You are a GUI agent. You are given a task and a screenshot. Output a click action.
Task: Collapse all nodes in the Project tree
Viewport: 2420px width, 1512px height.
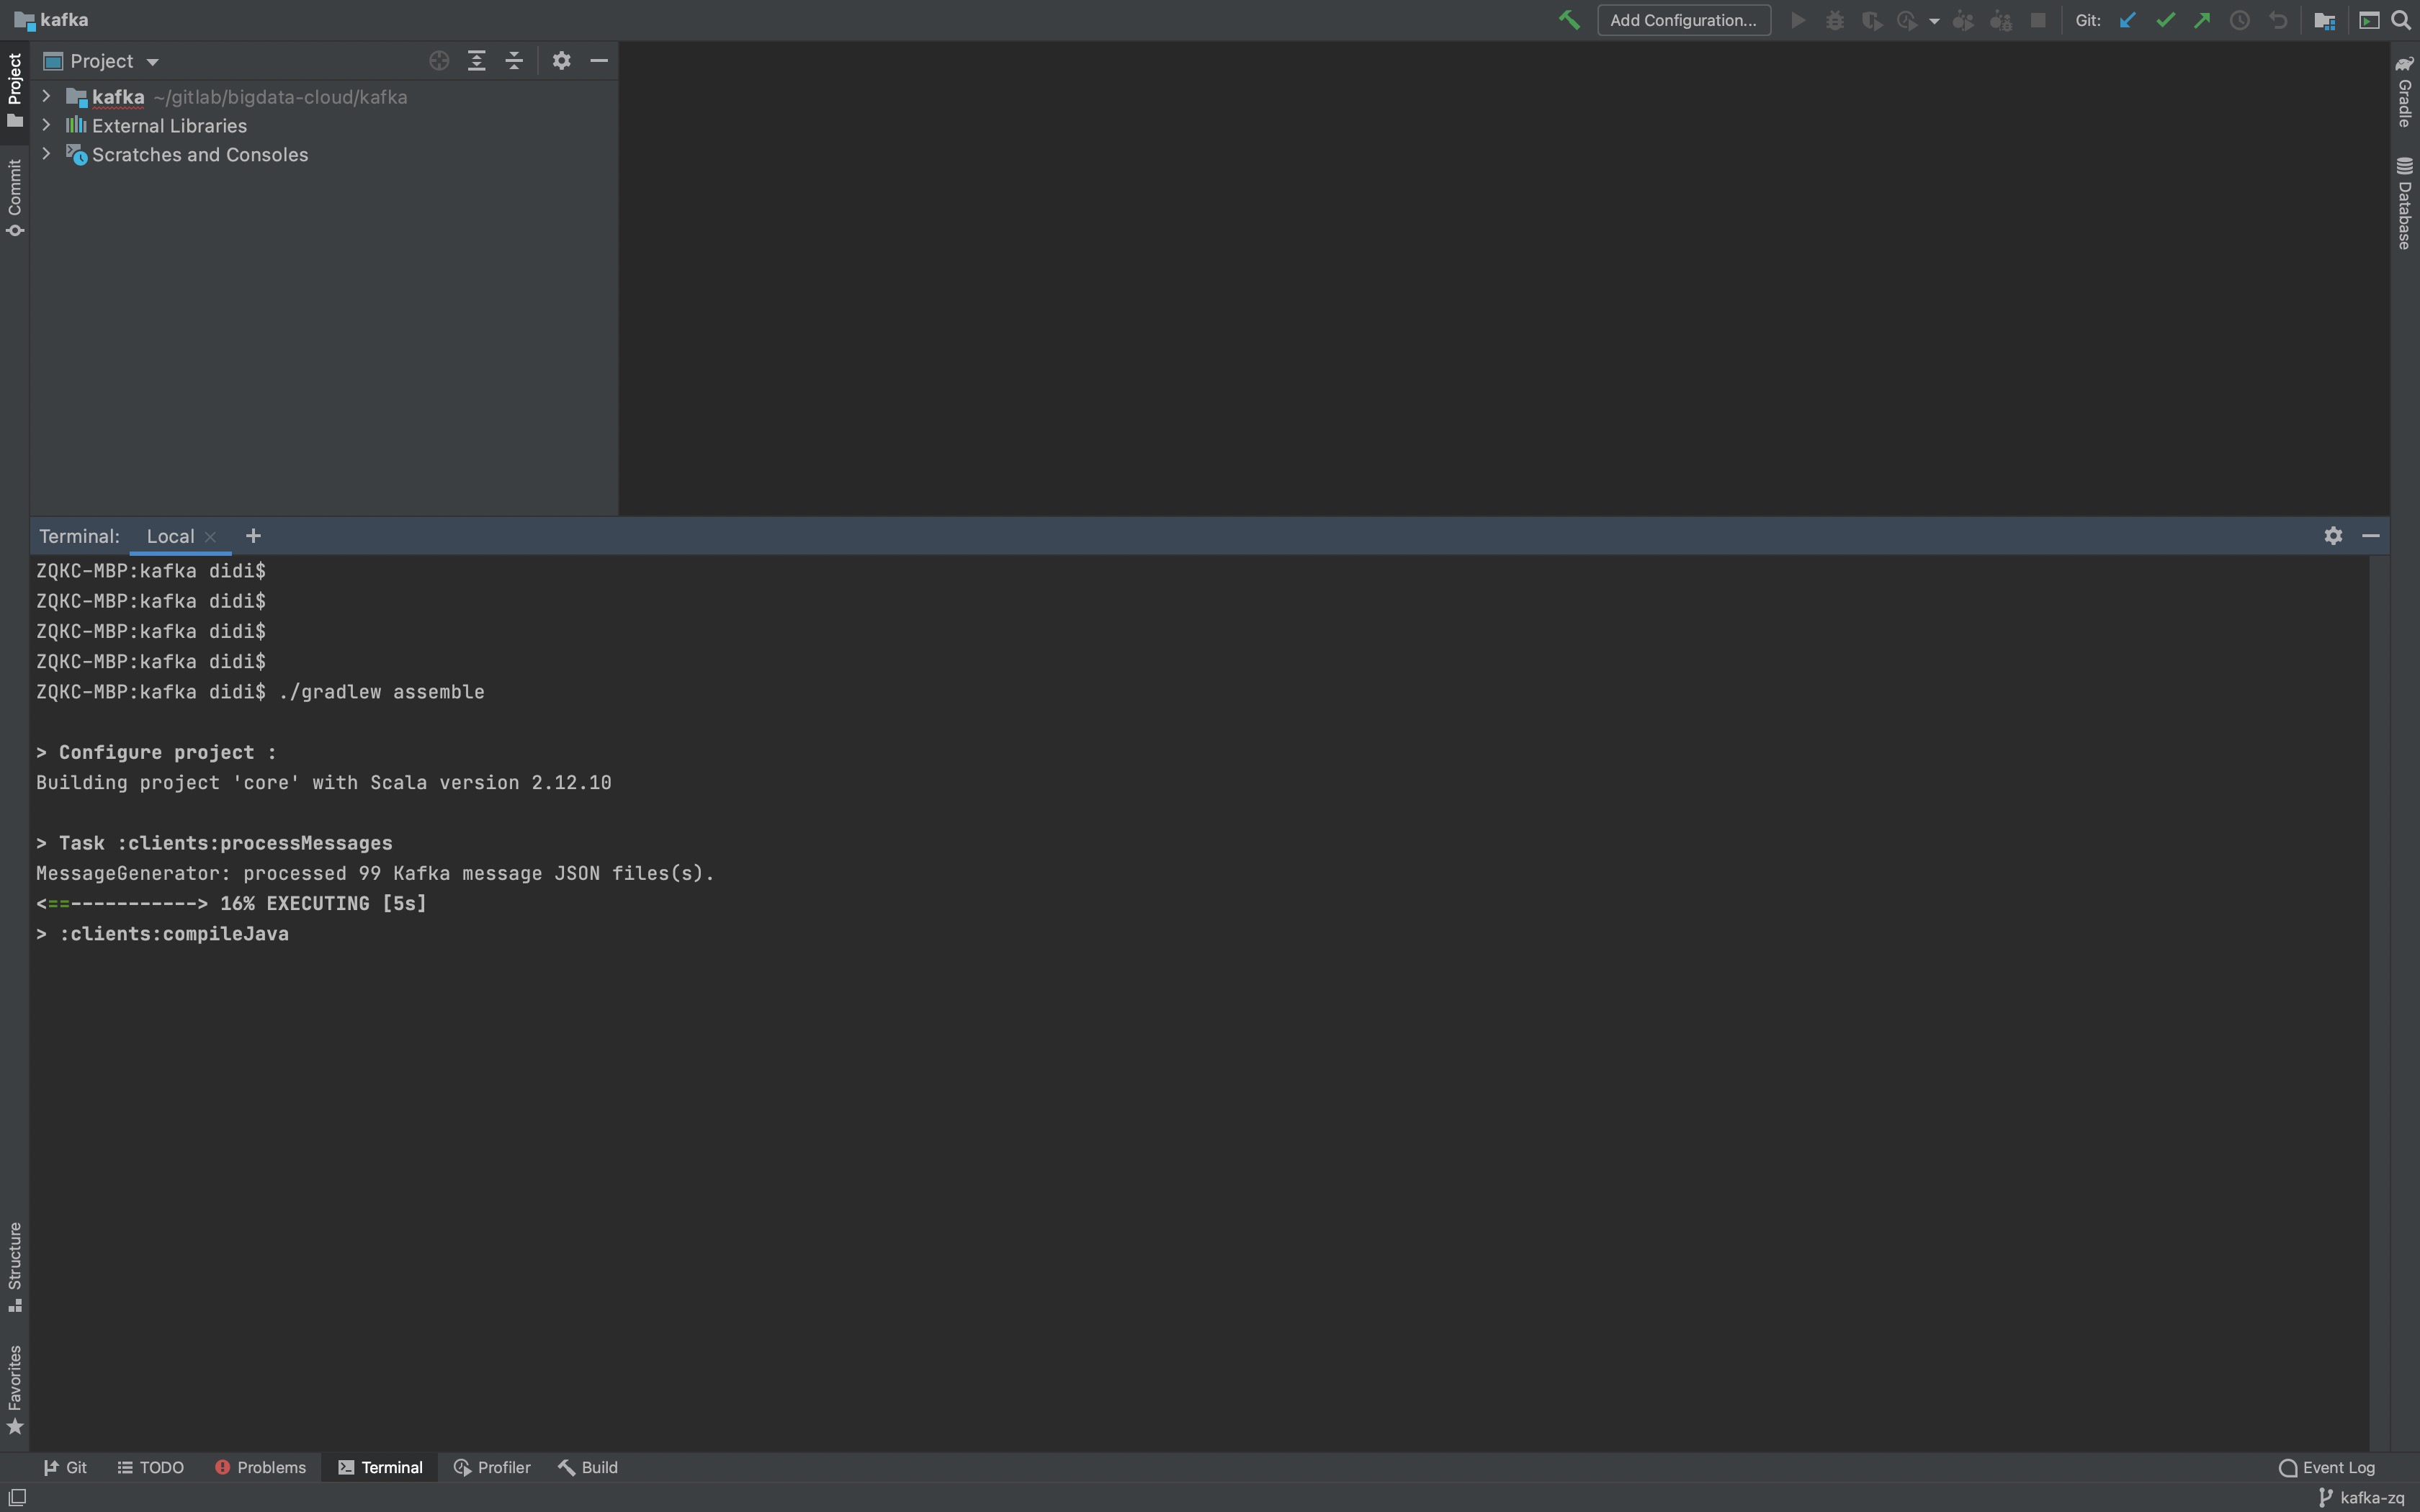coord(514,60)
